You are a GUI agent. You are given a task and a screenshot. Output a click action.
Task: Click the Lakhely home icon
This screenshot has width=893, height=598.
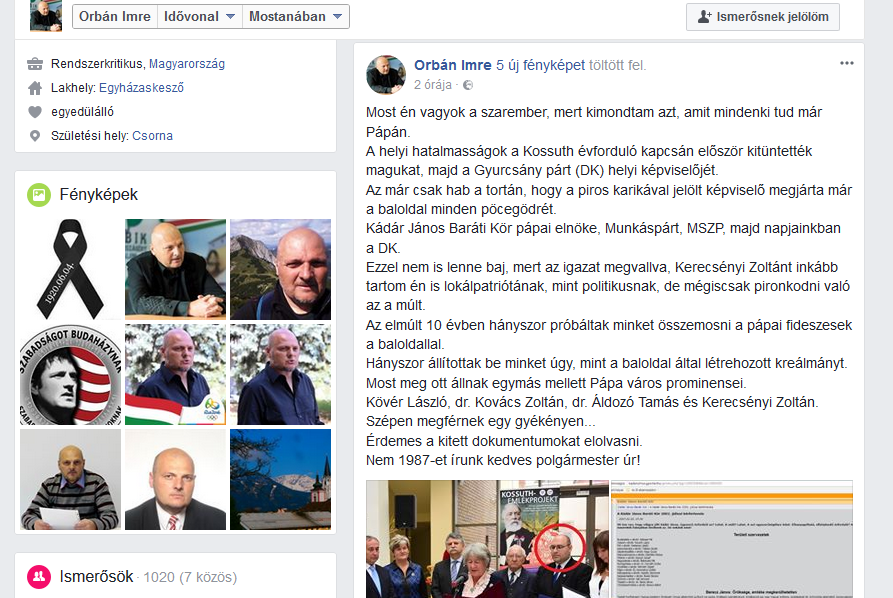pos(35,88)
